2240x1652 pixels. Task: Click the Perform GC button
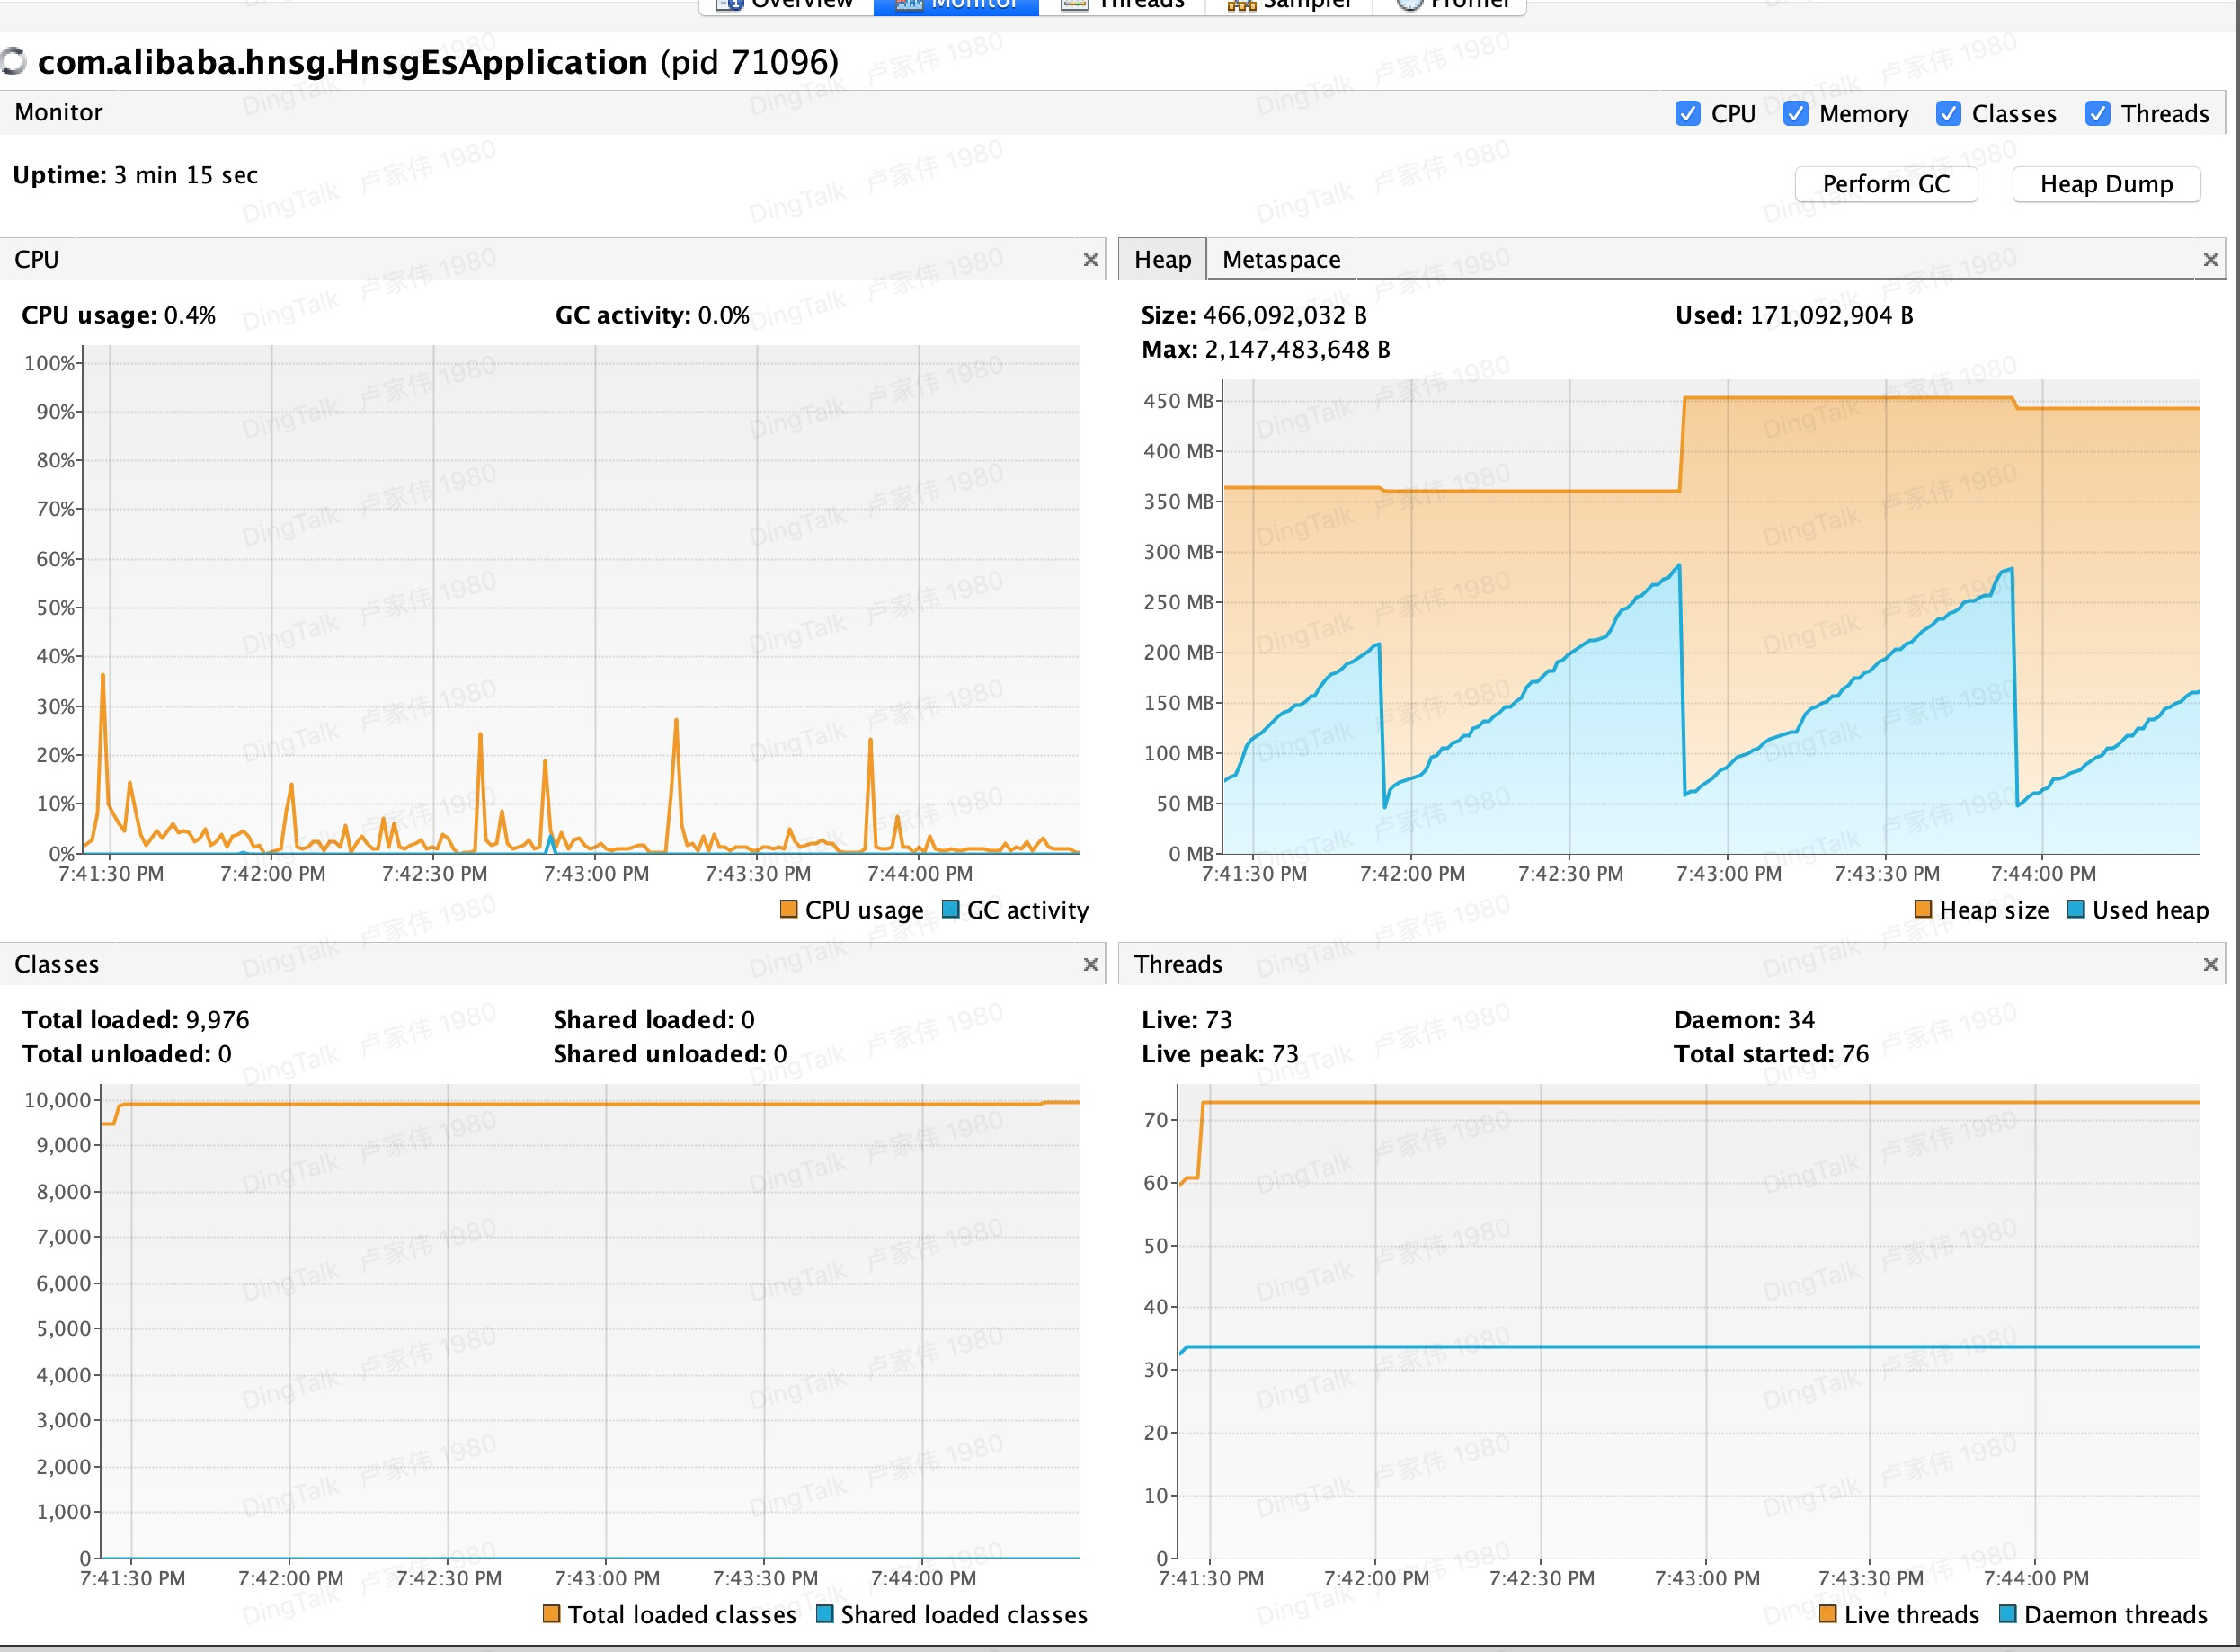pos(1885,184)
